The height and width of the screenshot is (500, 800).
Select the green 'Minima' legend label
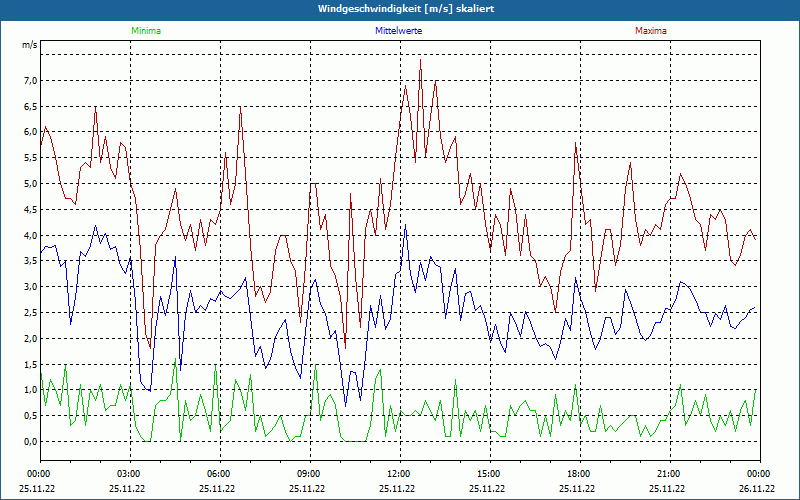click(146, 31)
